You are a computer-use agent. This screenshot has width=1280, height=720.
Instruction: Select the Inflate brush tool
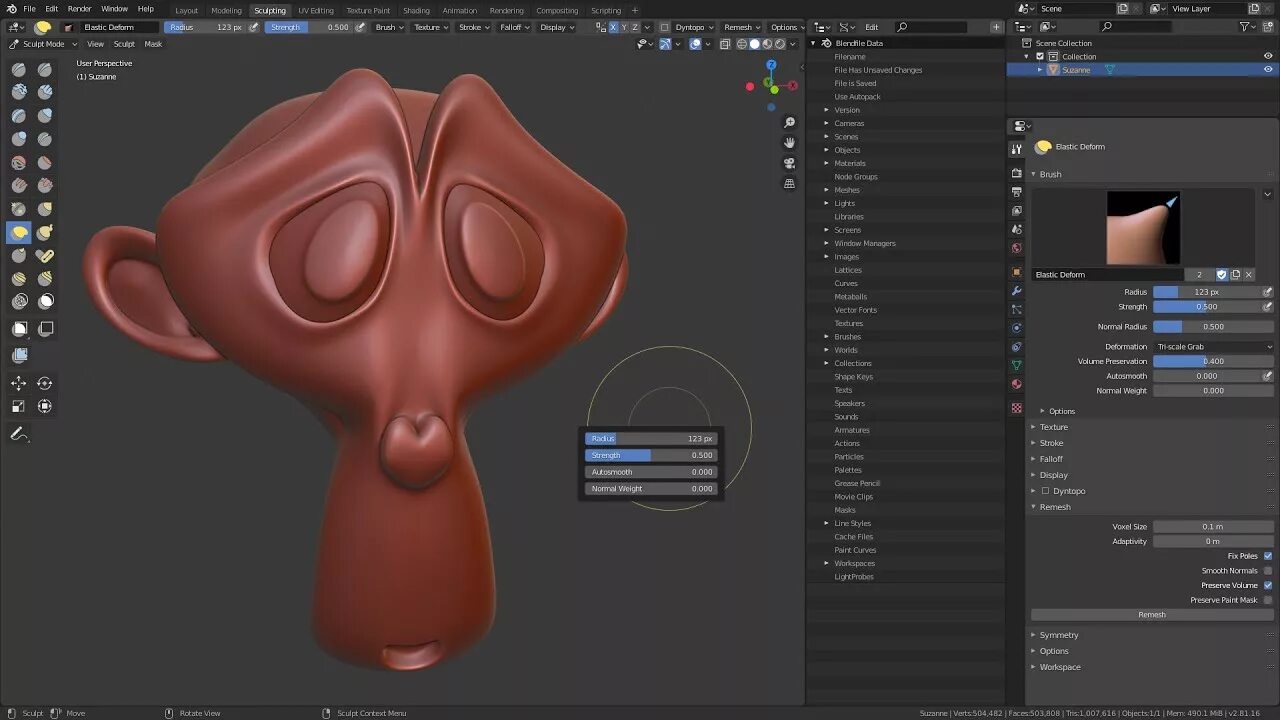pyautogui.click(x=45, y=116)
